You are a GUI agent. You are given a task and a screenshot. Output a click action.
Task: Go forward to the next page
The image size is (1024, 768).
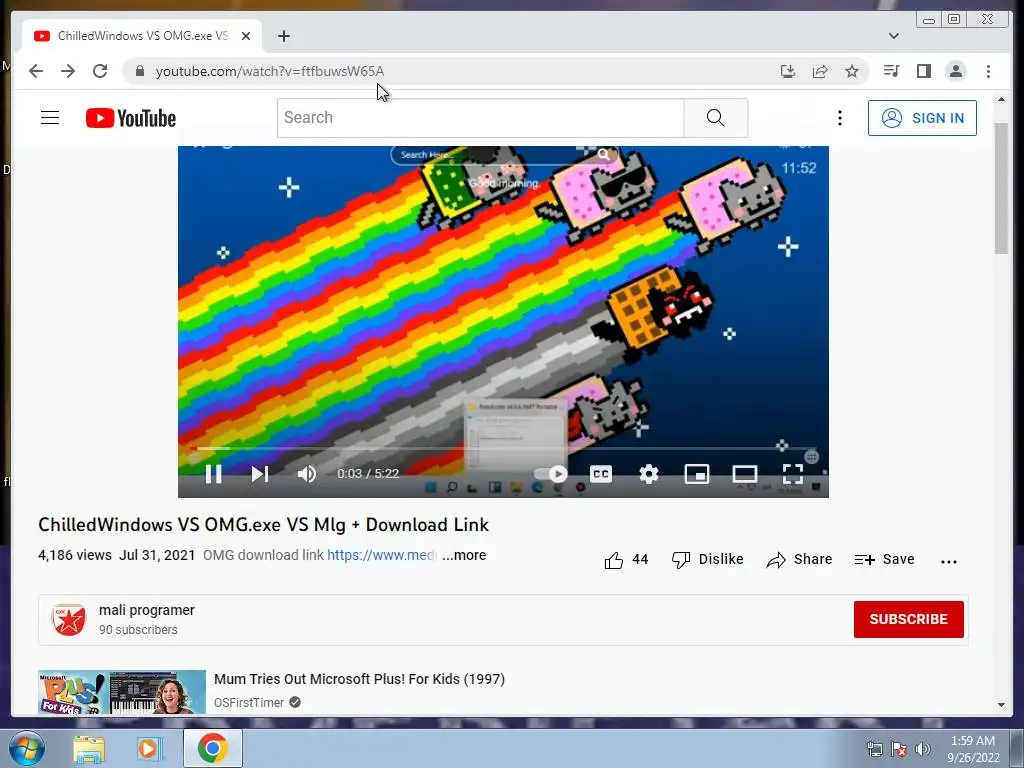pyautogui.click(x=68, y=71)
